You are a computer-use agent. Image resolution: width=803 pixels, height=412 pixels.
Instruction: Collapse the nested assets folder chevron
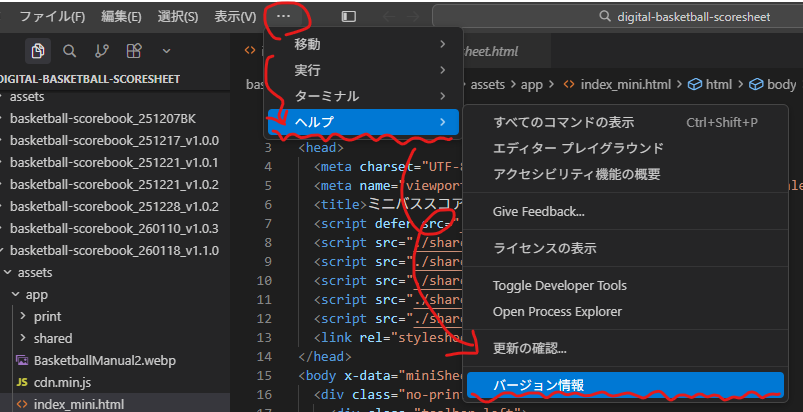pyautogui.click(x=7, y=273)
